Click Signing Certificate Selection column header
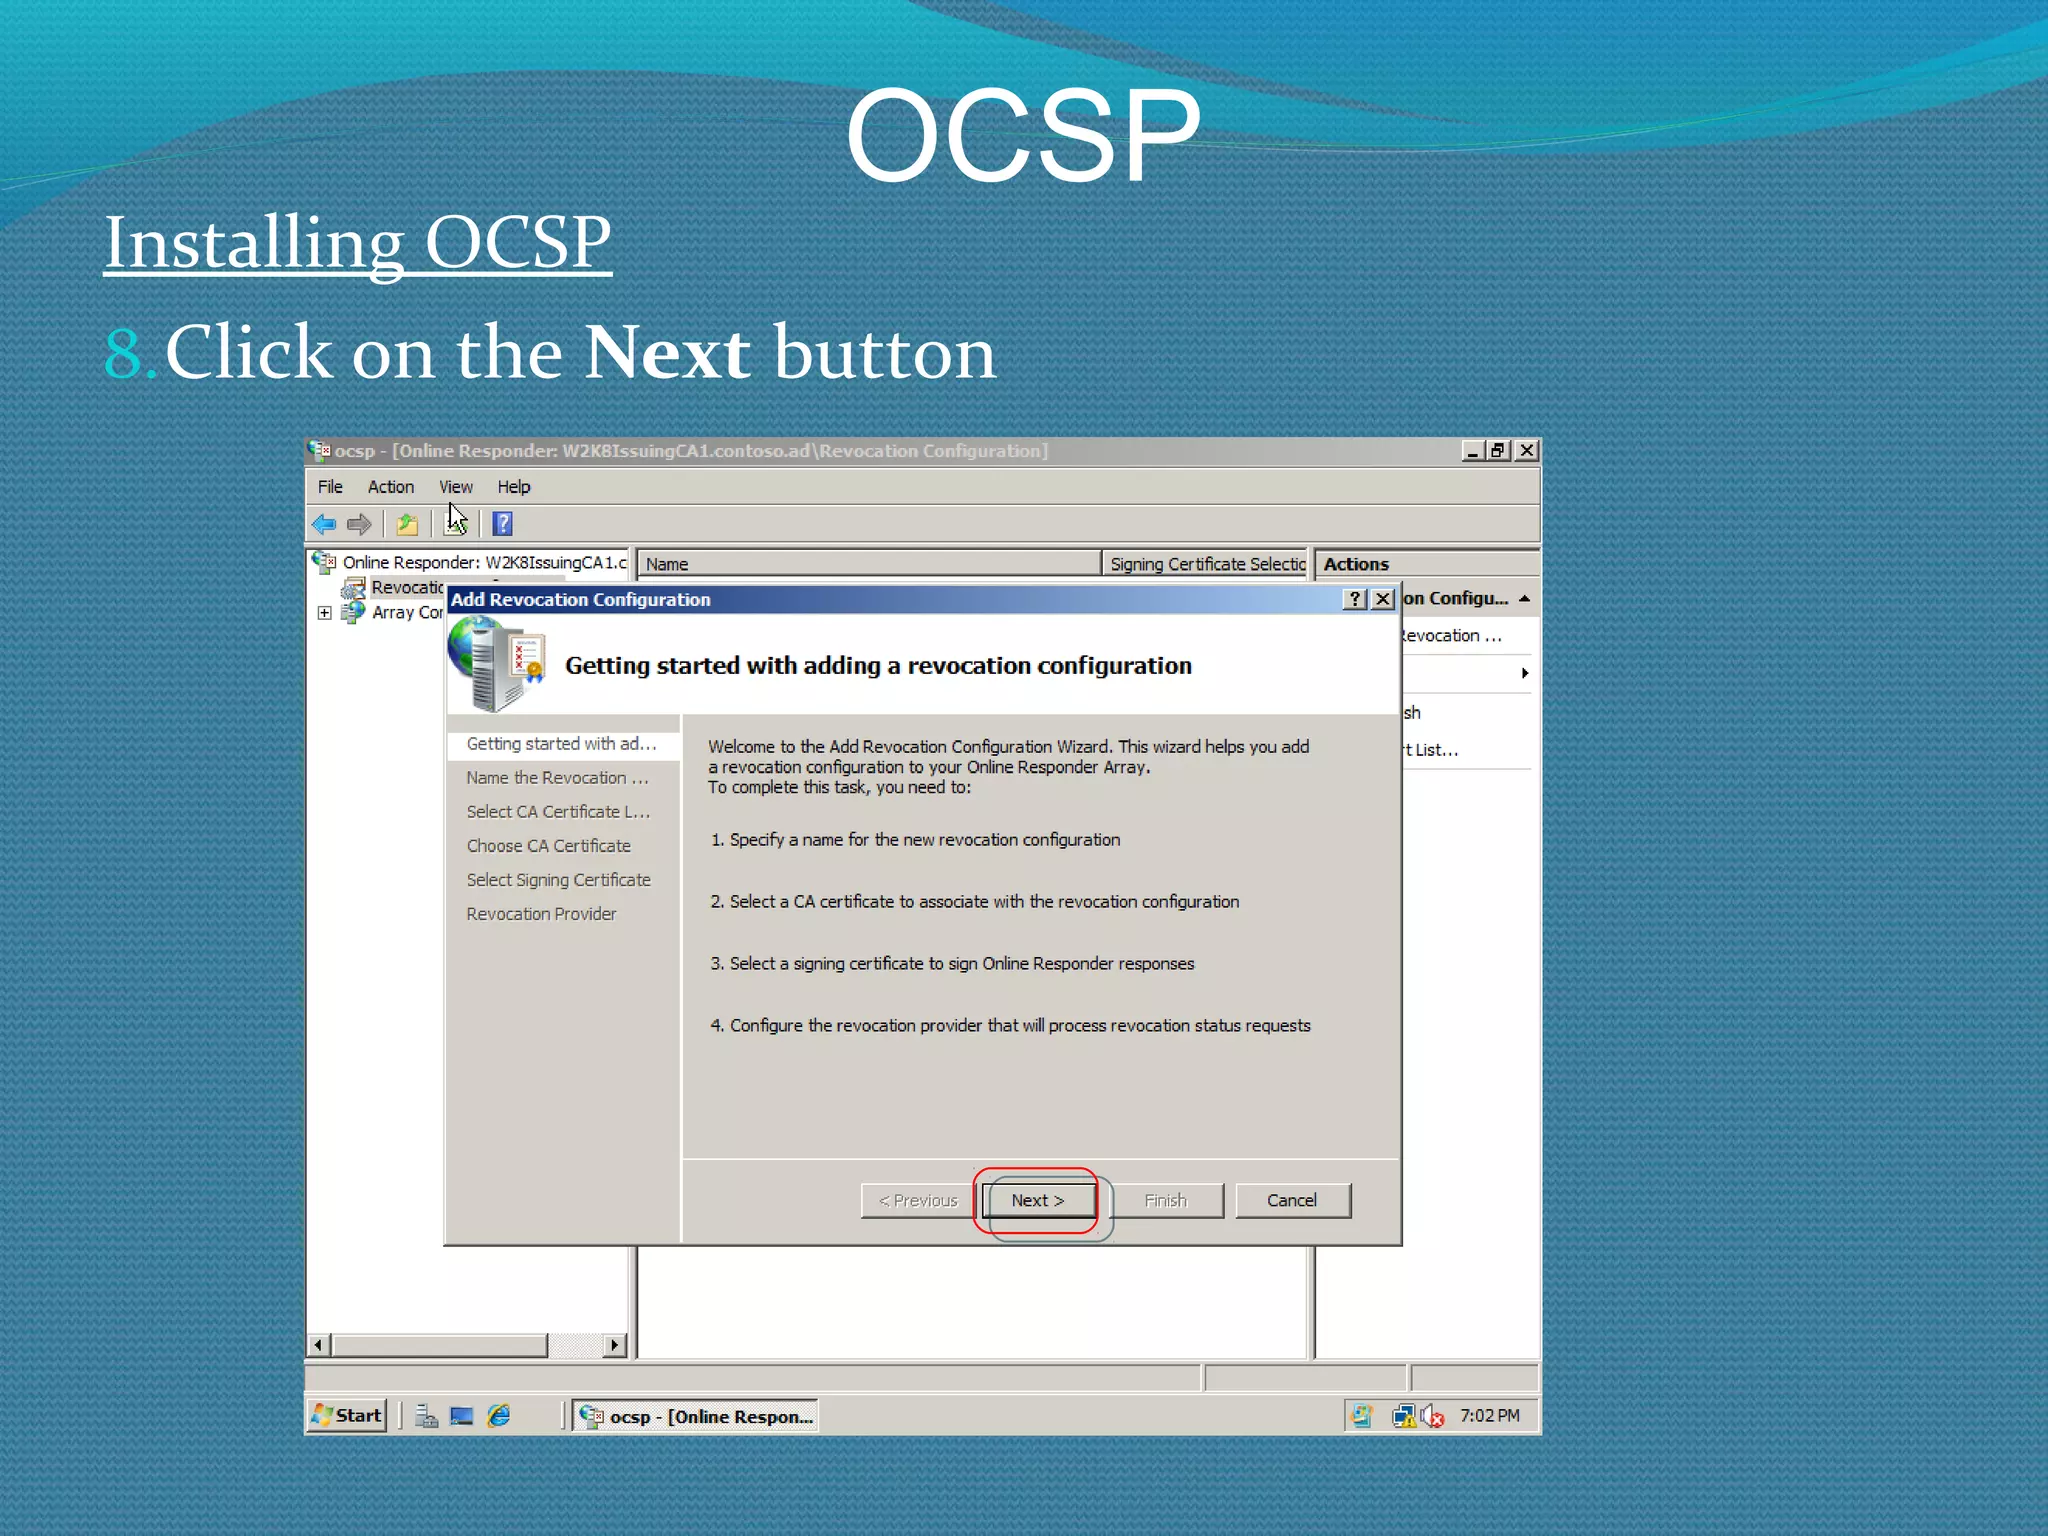Viewport: 2048px width, 1536px height. pos(1207,564)
